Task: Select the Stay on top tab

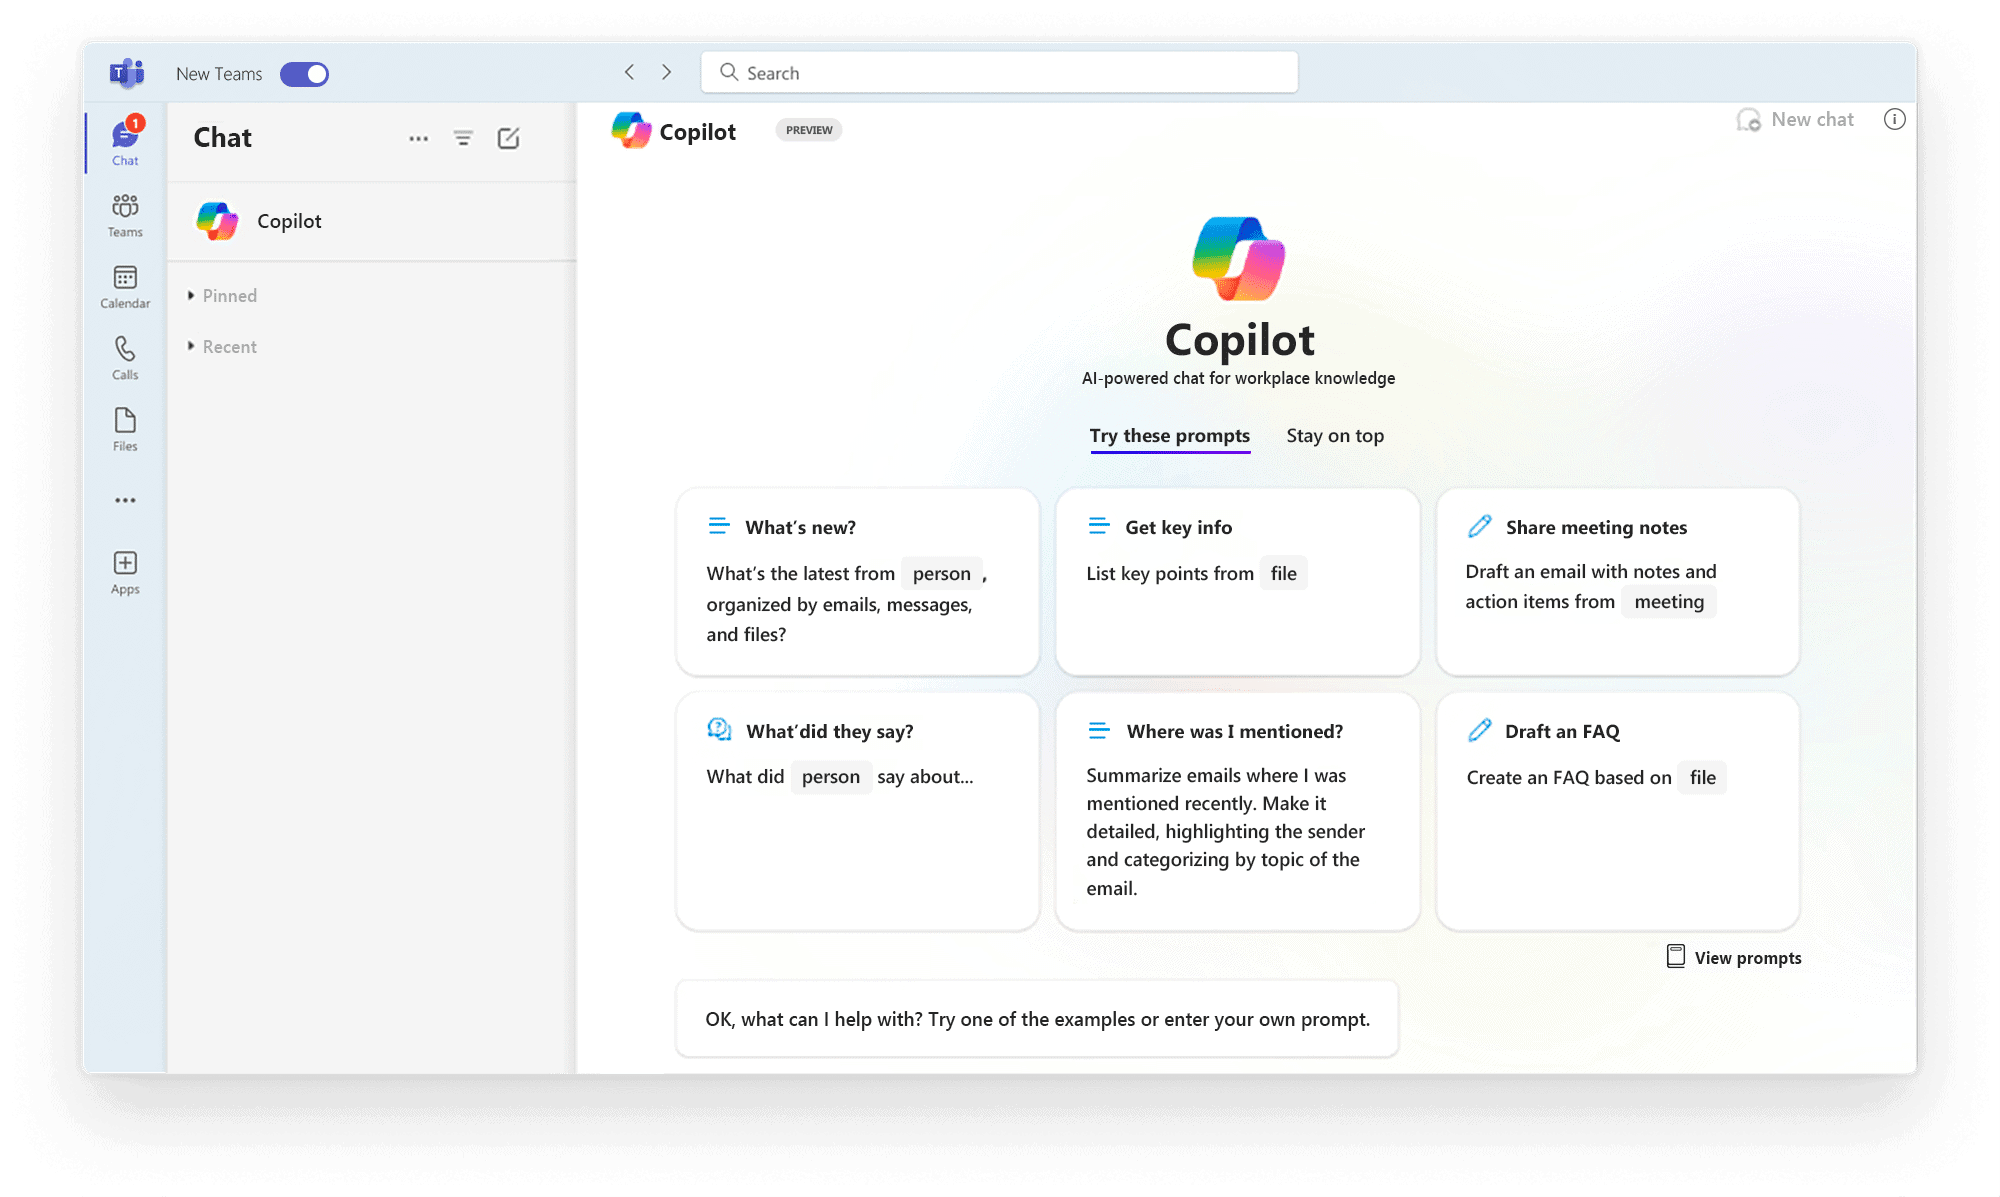Action: tap(1333, 435)
